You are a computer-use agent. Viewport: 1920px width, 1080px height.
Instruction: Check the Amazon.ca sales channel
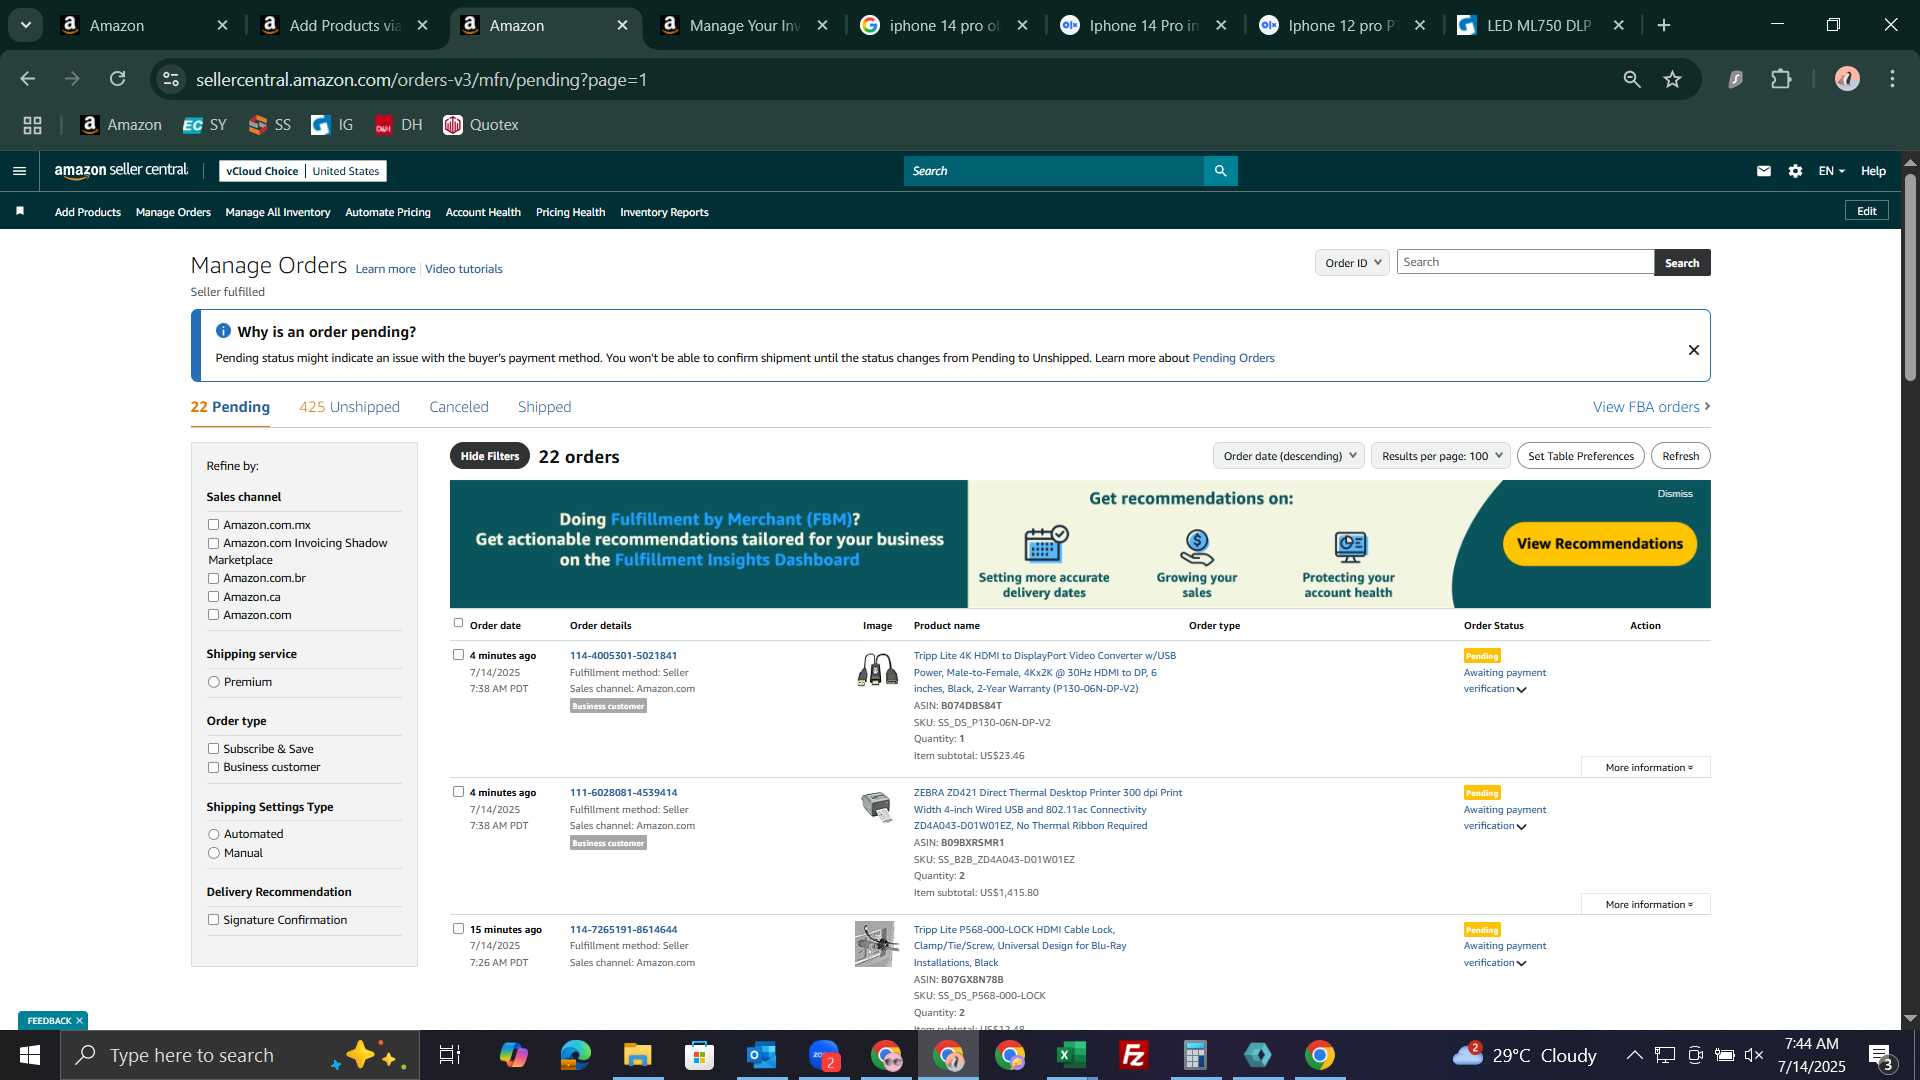click(x=213, y=597)
